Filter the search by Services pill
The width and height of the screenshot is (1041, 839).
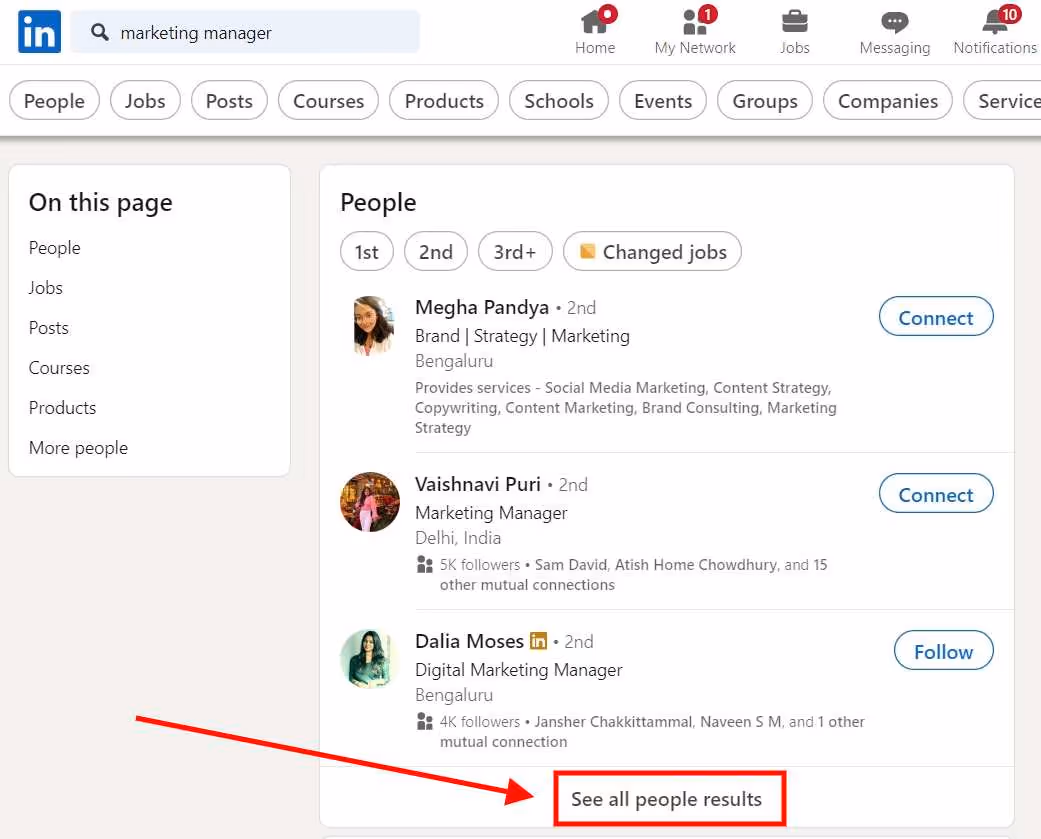pos(1003,101)
